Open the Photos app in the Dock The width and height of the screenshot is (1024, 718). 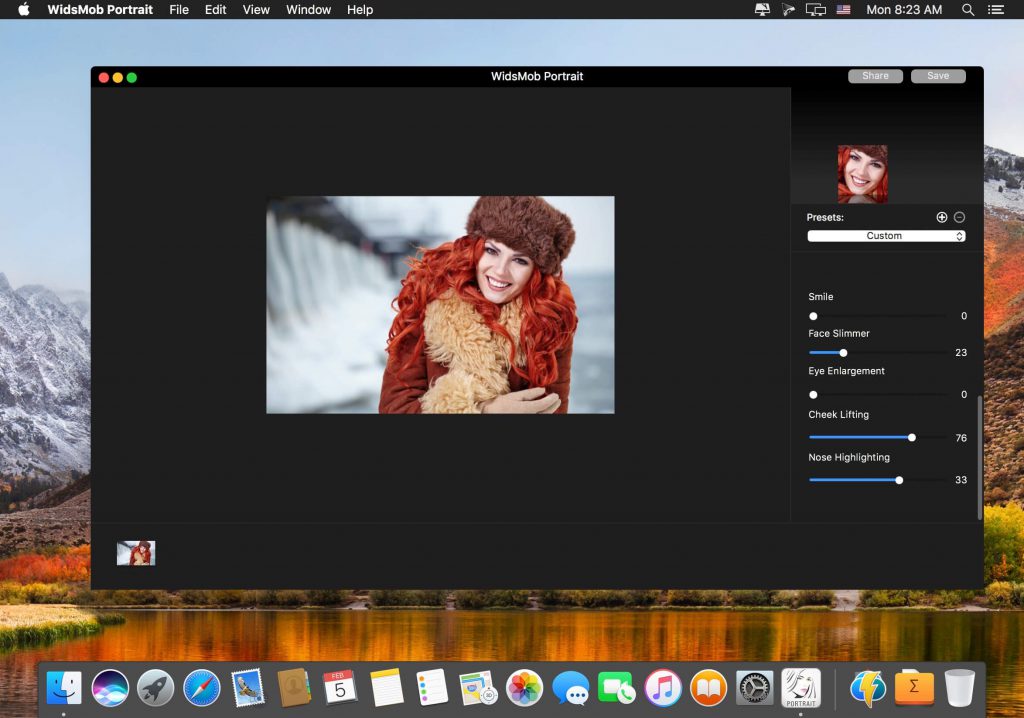pyautogui.click(x=525, y=688)
